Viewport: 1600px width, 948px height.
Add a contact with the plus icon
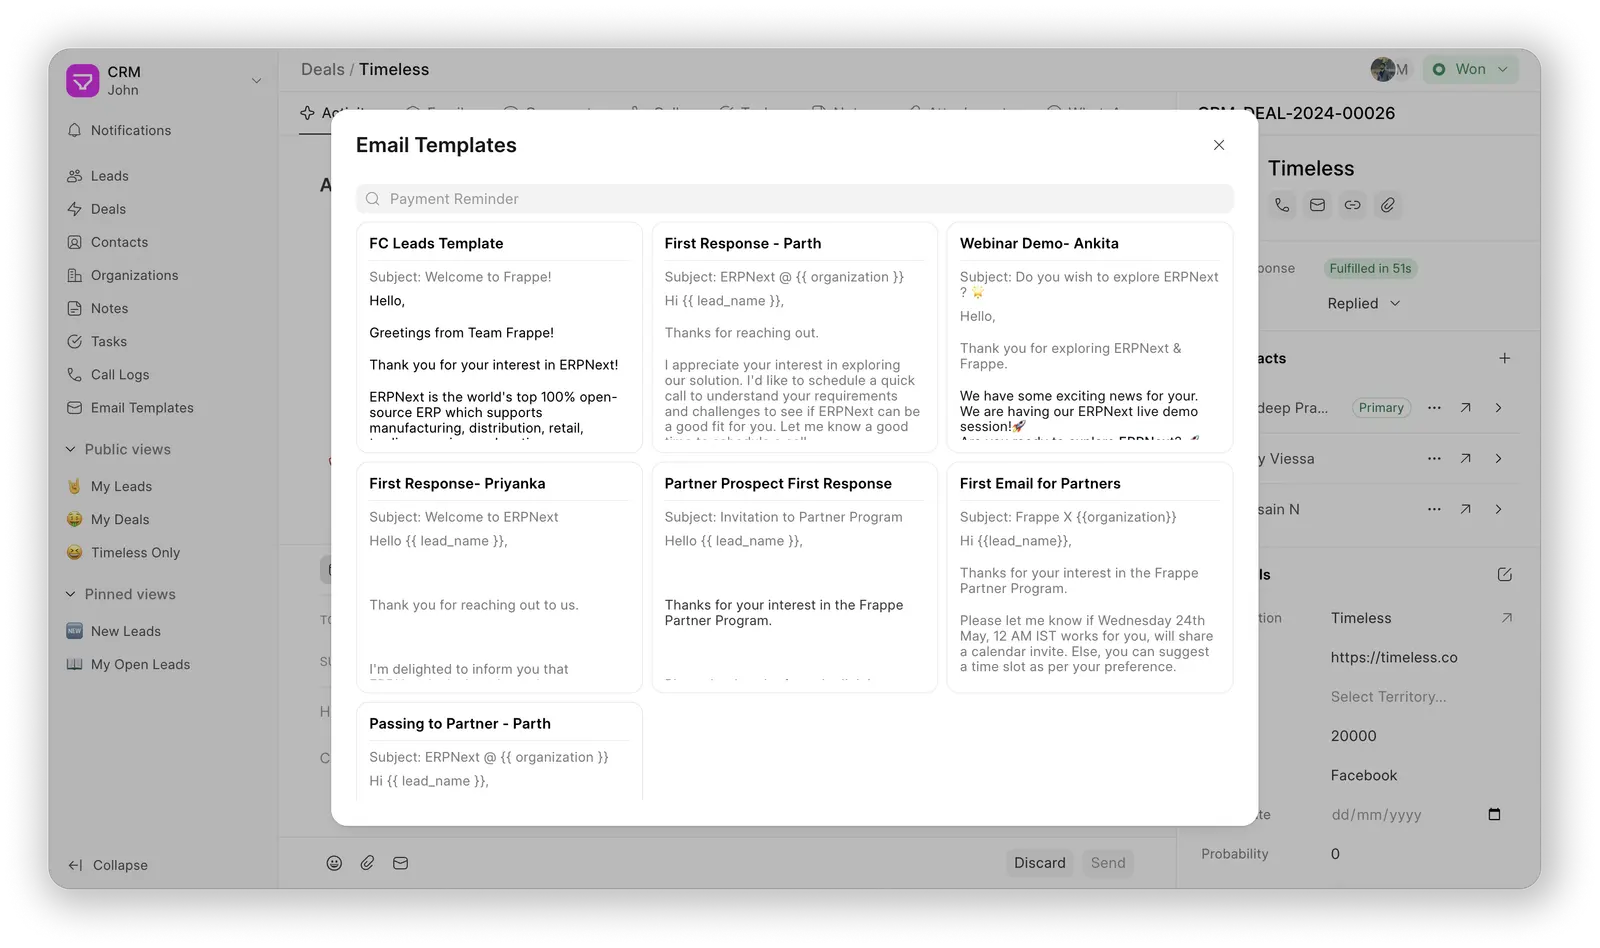tap(1504, 358)
